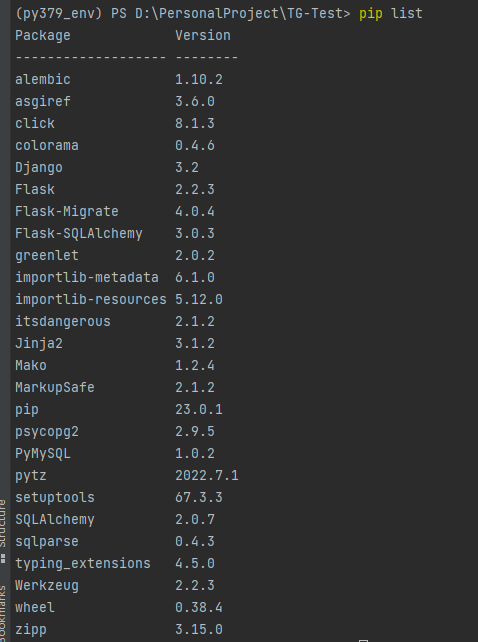478x642 pixels.
Task: Click the word 'list' in command line
Action: click(406, 14)
